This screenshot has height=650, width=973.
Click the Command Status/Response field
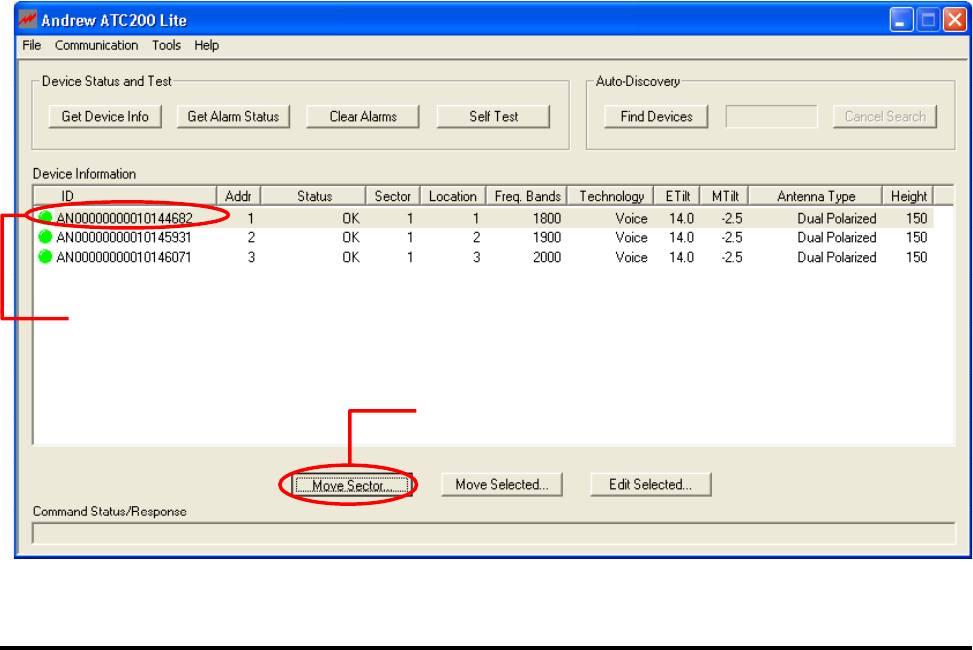coord(494,533)
